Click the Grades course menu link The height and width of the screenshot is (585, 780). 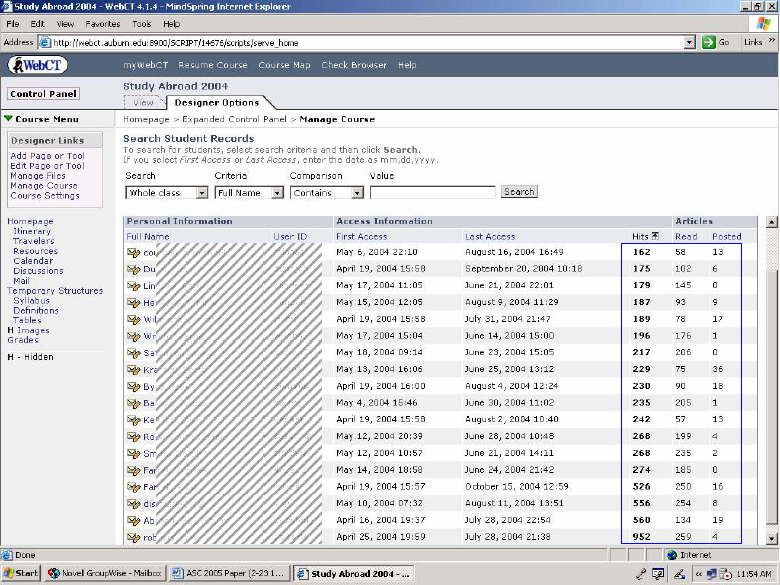pos(23,340)
